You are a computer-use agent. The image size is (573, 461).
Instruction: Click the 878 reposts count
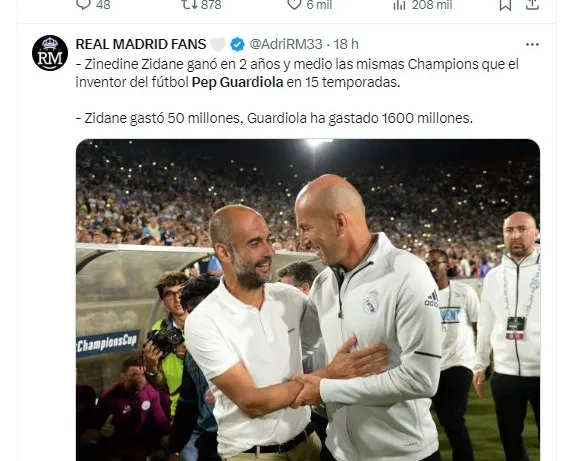(211, 4)
